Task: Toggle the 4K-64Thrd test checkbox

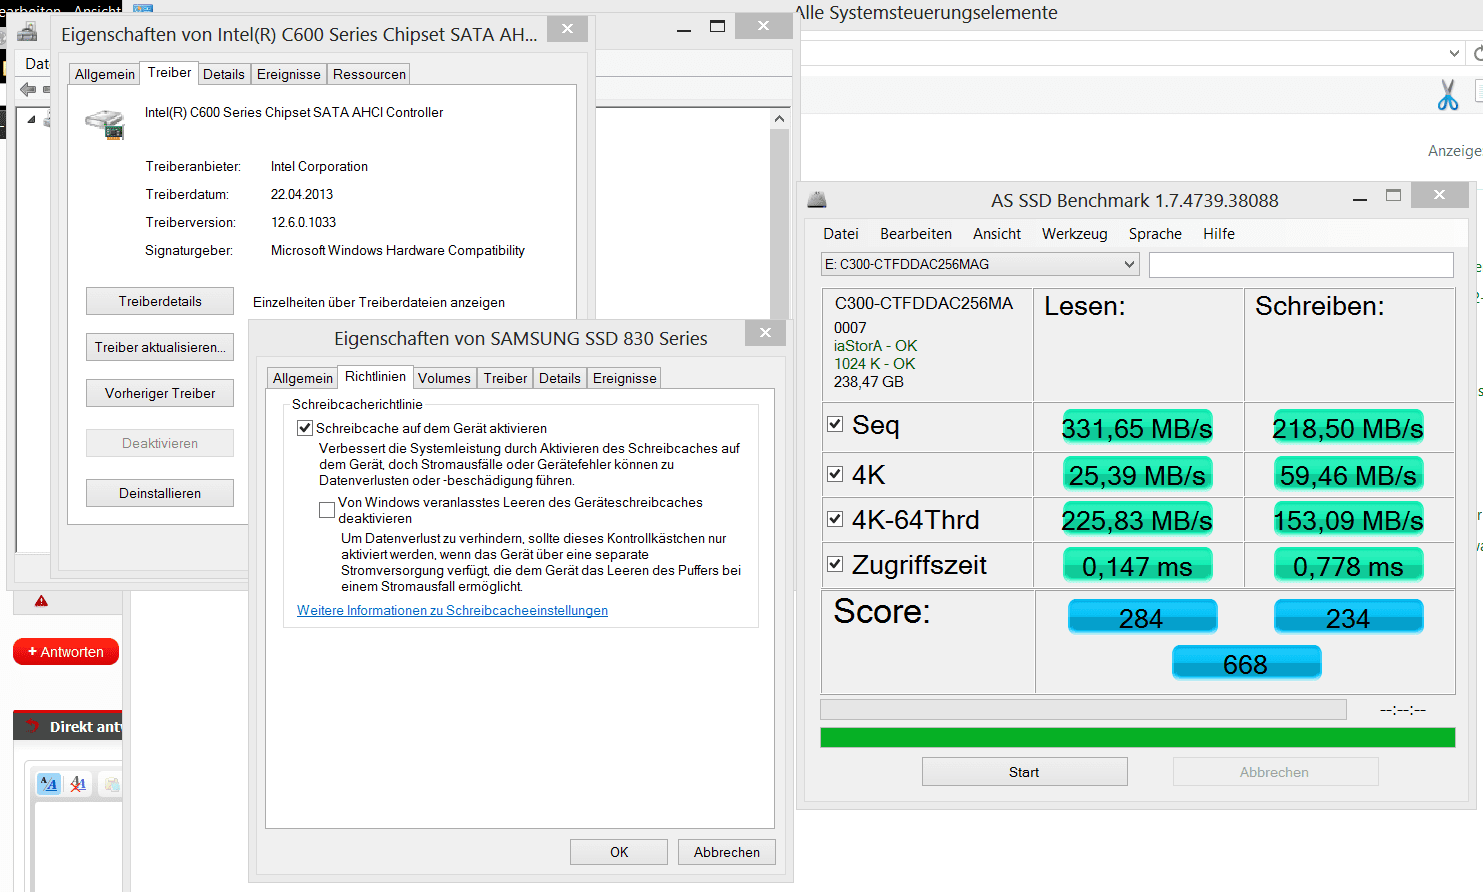Action: [x=835, y=519]
